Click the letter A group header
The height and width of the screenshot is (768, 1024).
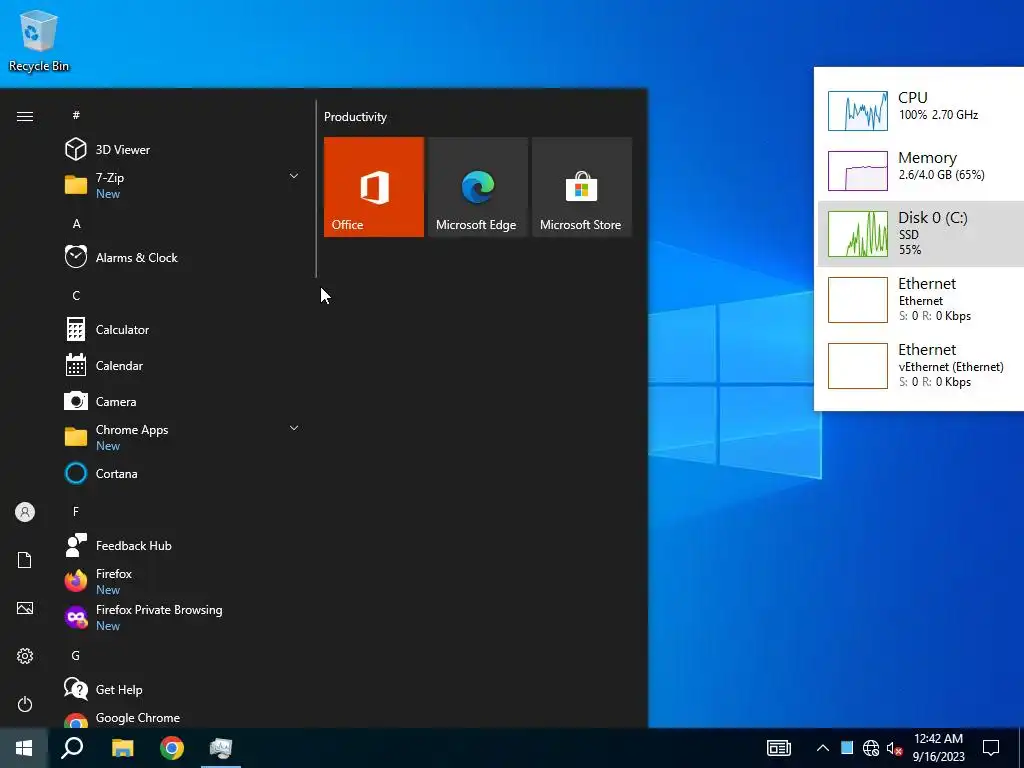[x=76, y=223]
